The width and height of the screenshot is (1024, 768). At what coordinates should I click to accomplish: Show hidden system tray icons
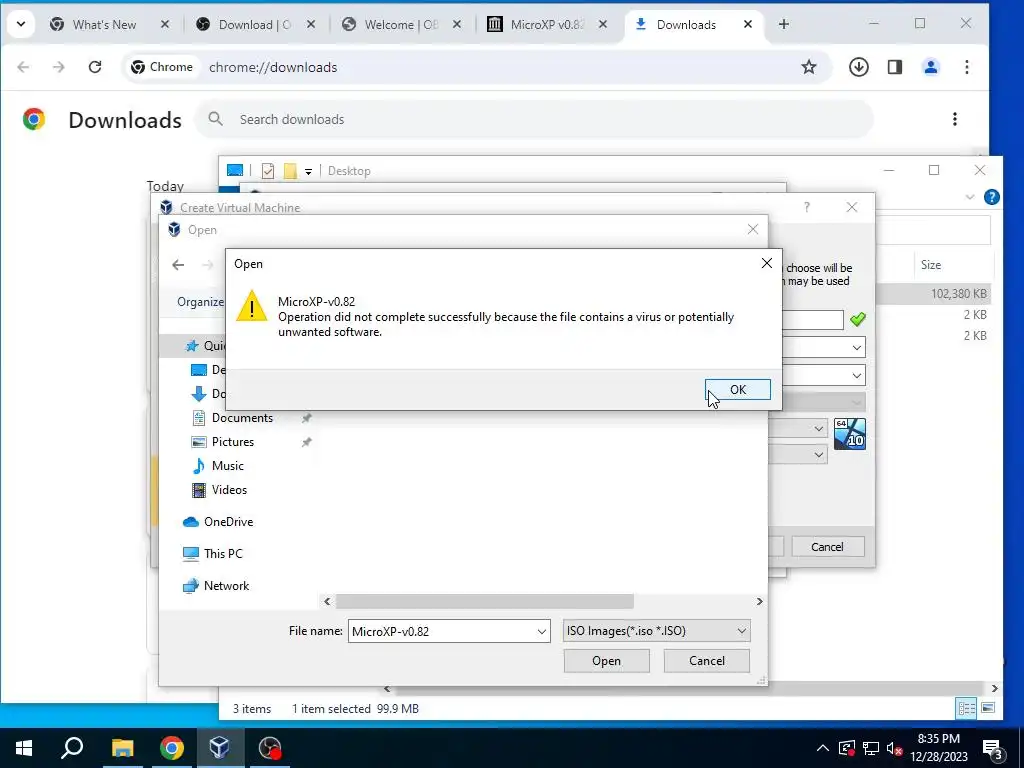pos(823,748)
